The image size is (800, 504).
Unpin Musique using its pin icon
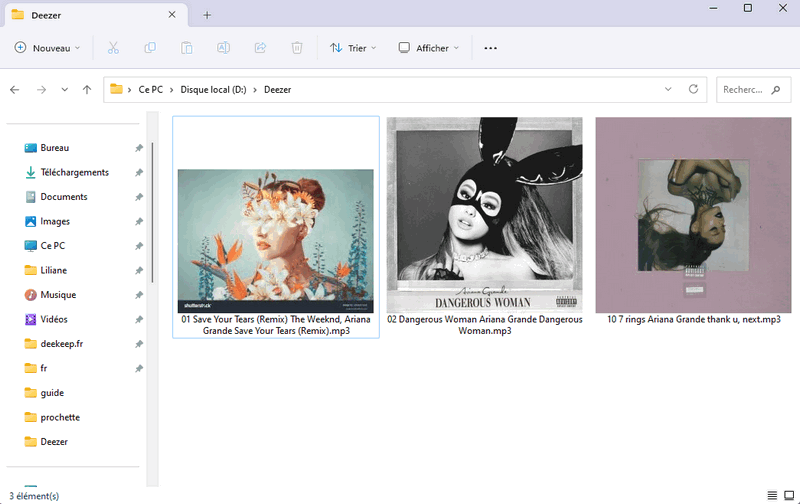coord(139,295)
